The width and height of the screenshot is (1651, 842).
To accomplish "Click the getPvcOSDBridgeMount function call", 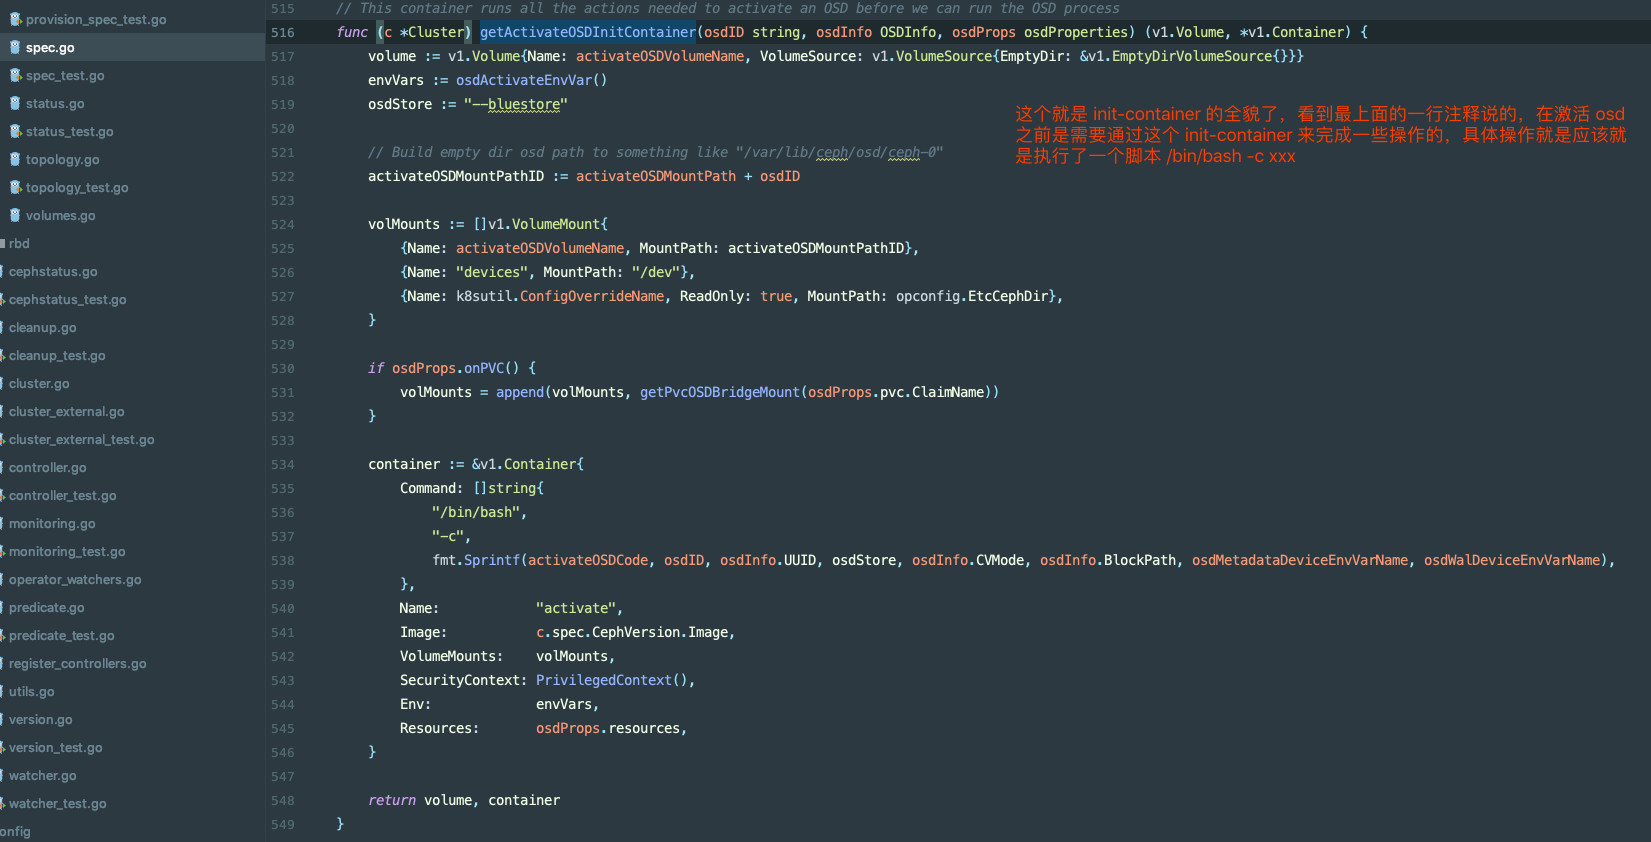I will pos(719,392).
